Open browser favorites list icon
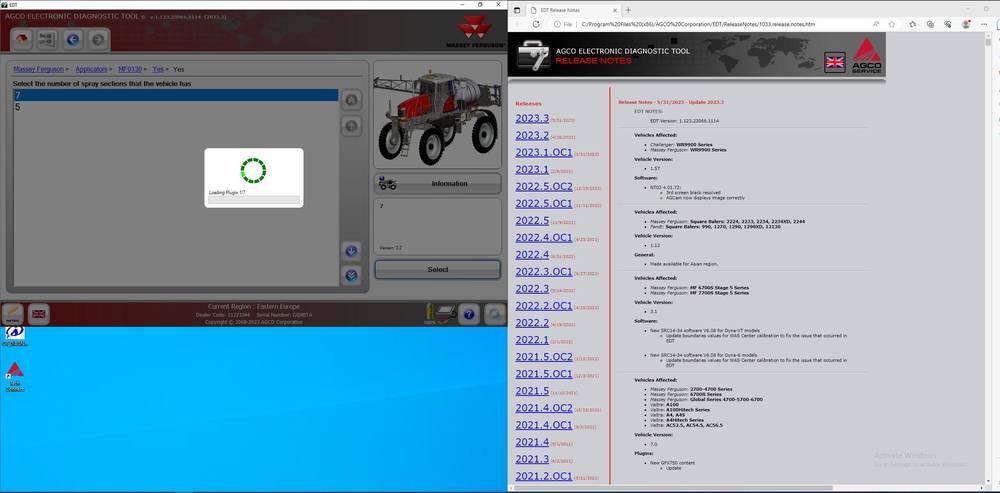Screen dimensions: 1000x493 coord(913,24)
